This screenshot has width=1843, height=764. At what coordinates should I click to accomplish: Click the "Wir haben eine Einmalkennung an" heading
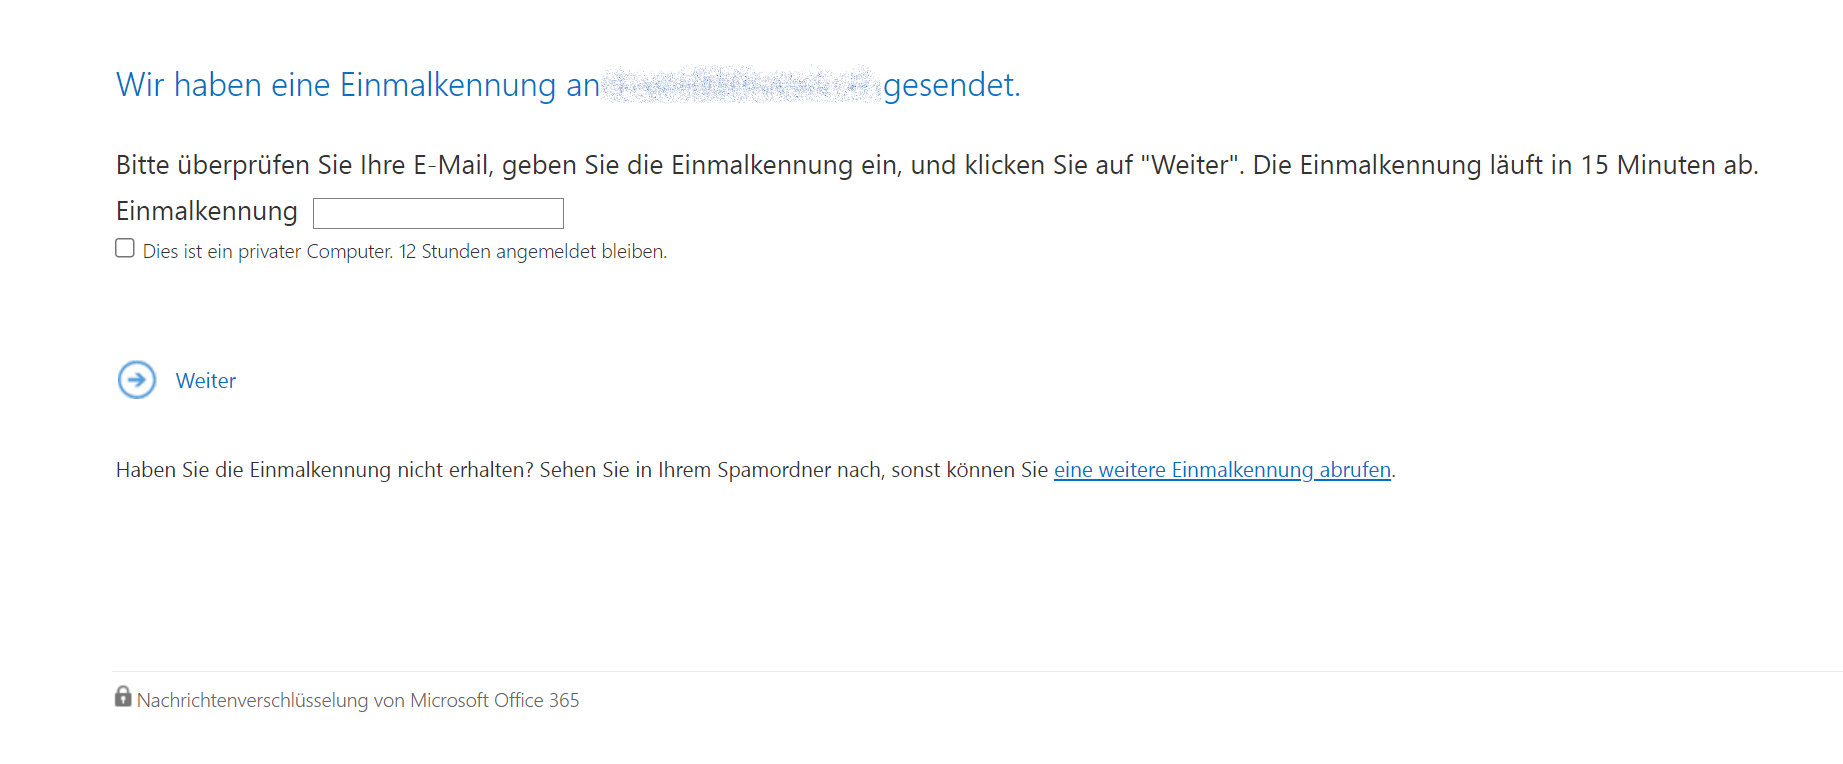(x=357, y=85)
